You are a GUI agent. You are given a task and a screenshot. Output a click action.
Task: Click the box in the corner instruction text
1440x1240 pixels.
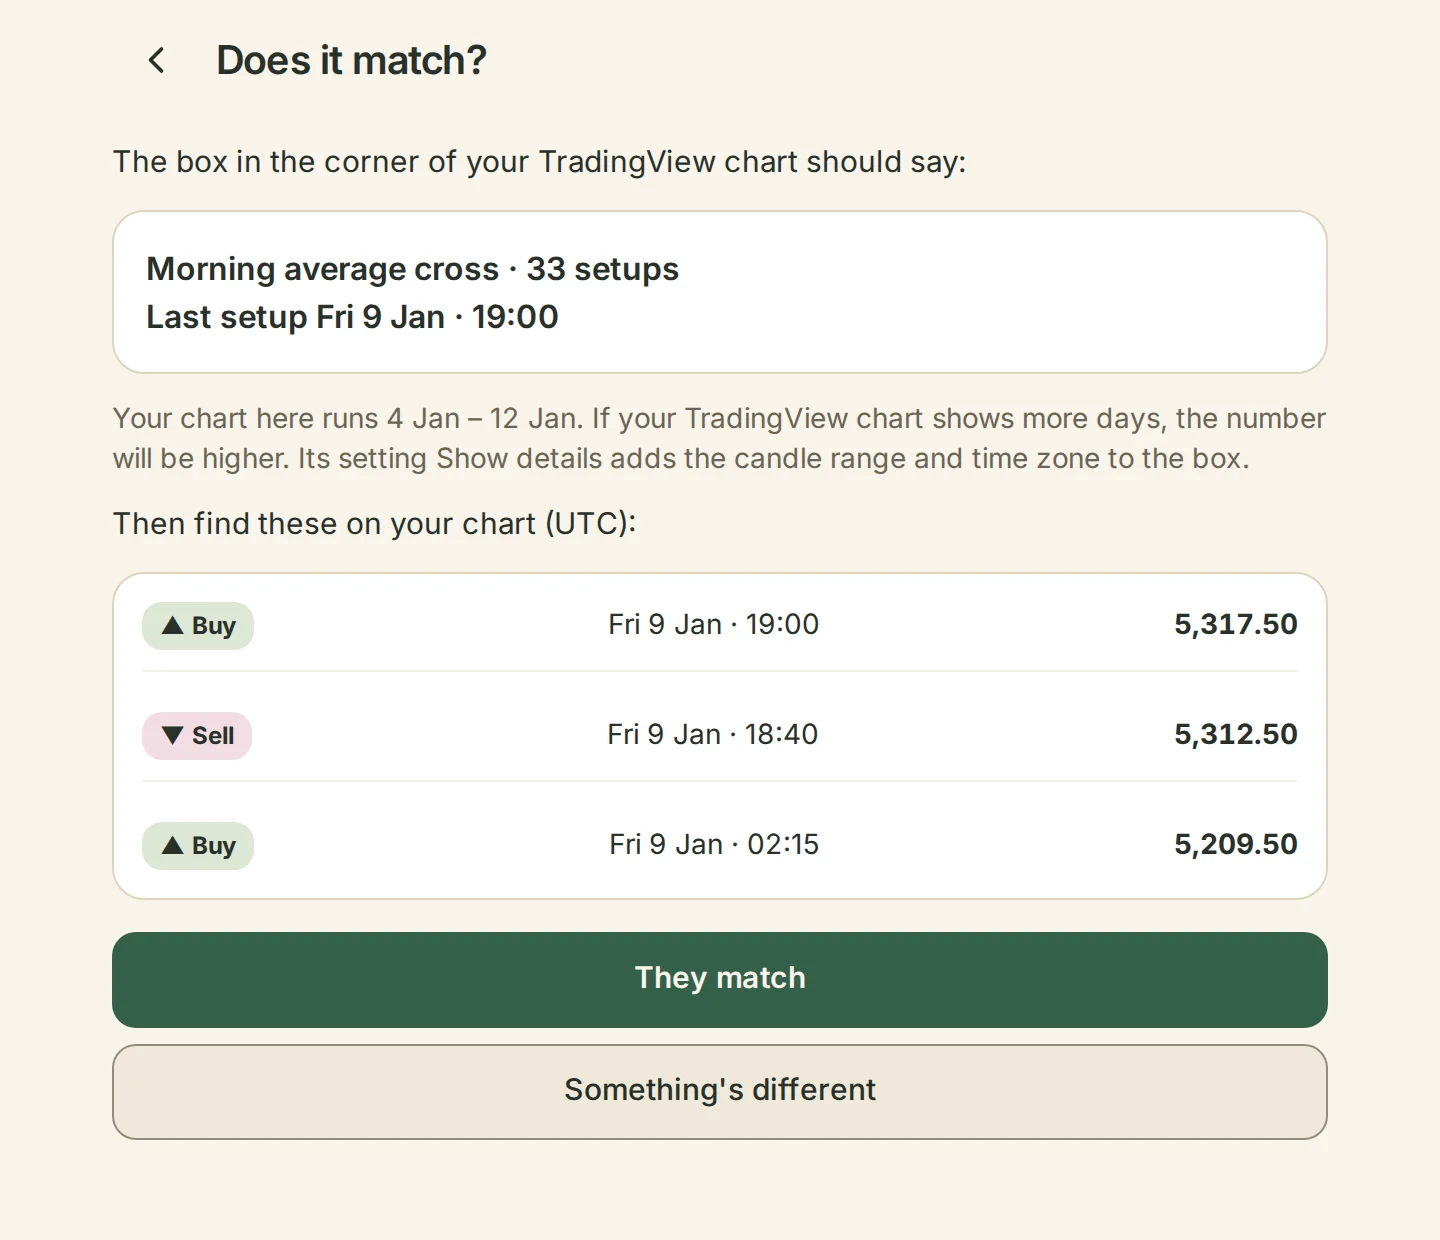(540, 162)
